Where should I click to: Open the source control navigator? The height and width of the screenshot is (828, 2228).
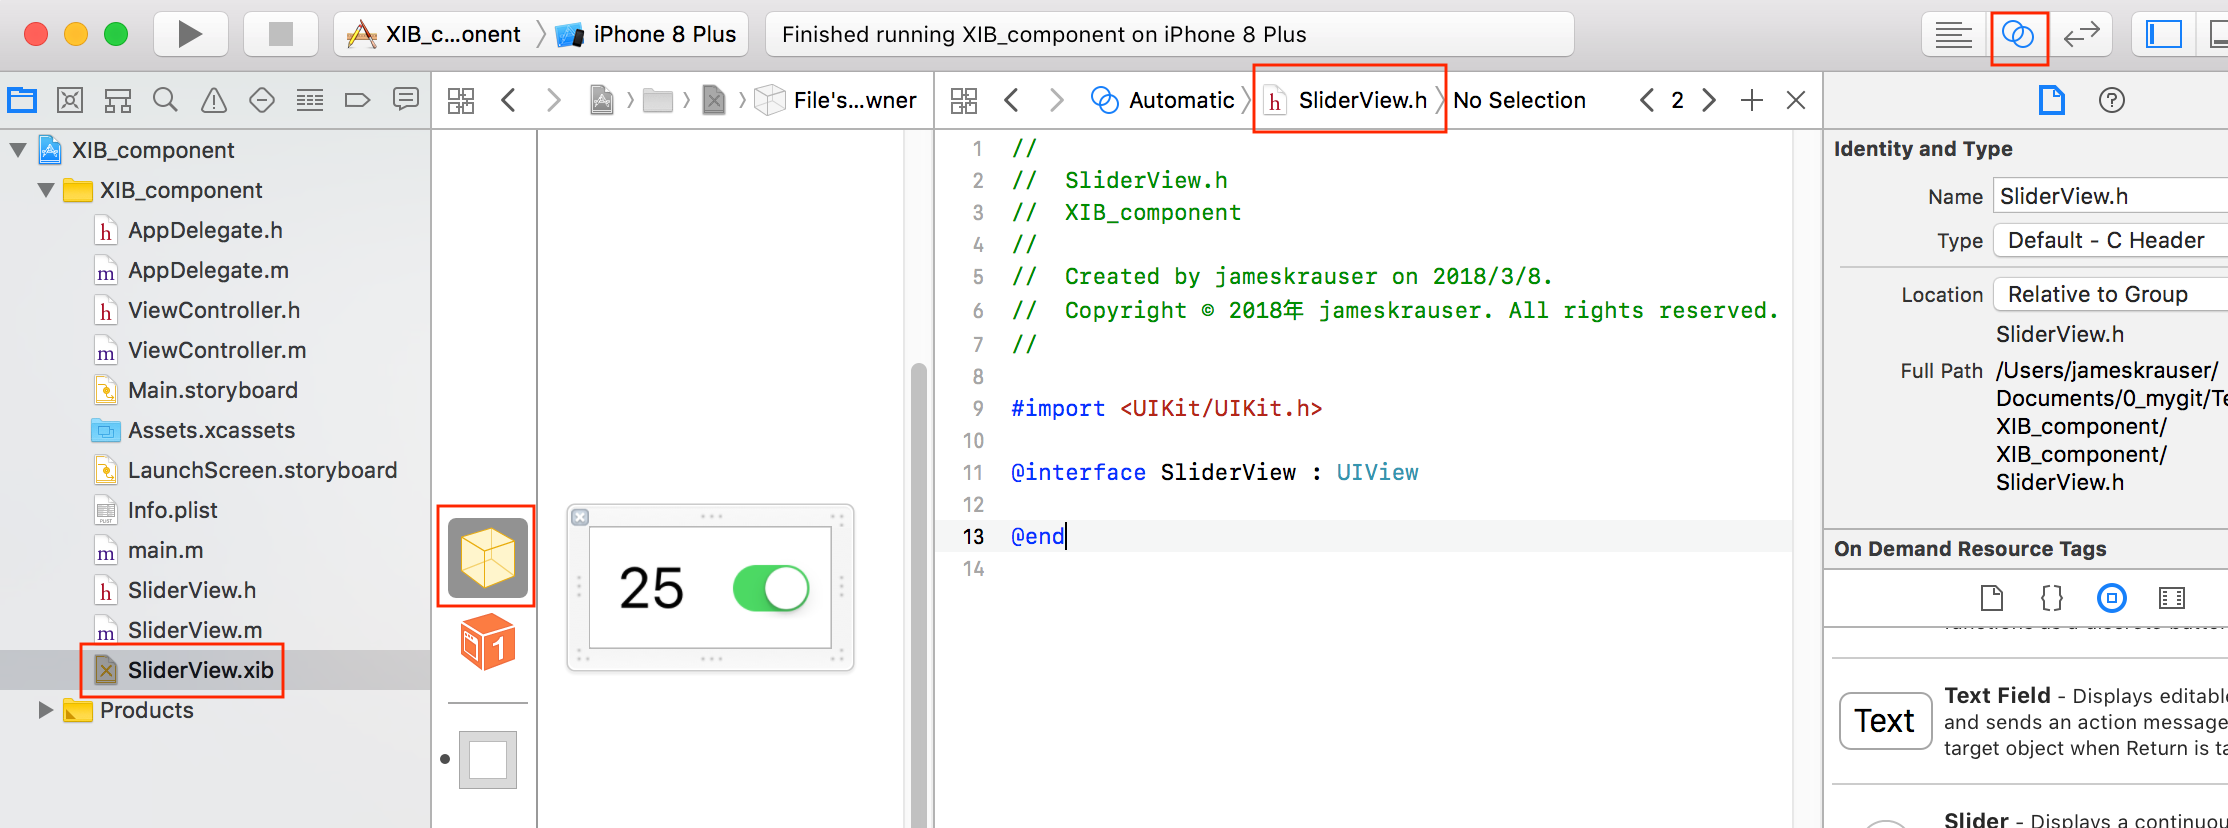click(x=70, y=100)
